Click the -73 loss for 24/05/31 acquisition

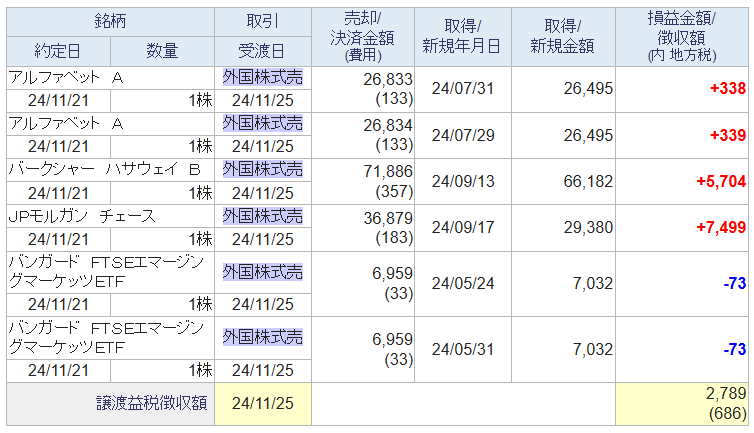(735, 350)
